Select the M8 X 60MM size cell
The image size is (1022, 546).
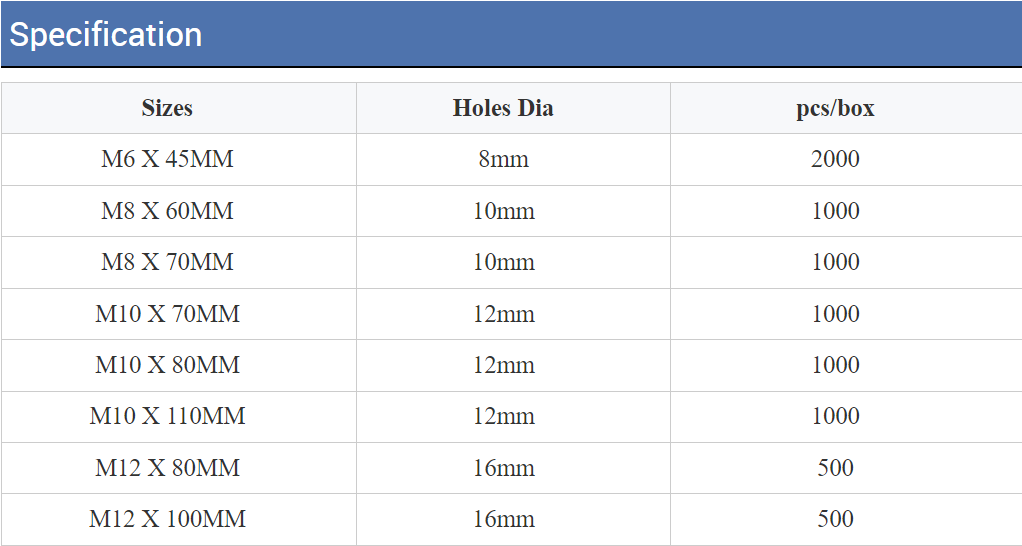[167, 211]
